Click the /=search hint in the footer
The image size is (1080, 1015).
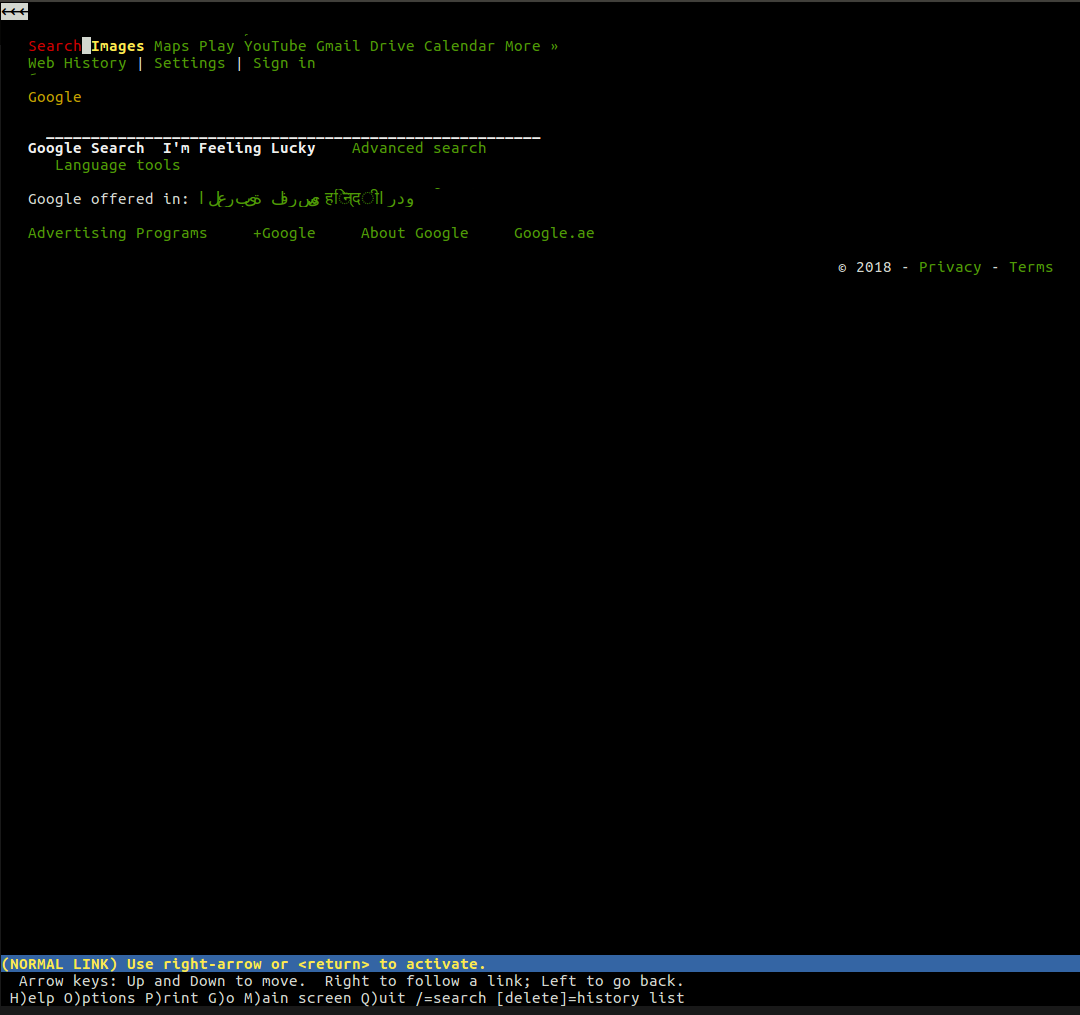pyautogui.click(x=450, y=998)
